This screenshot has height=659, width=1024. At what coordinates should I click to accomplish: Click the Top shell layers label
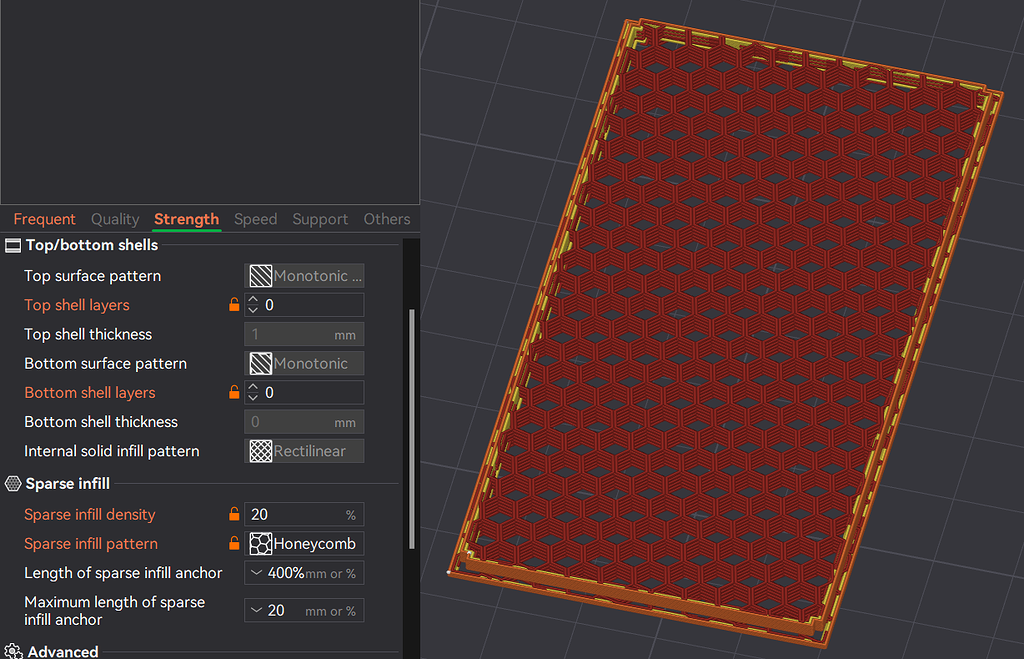(76, 305)
